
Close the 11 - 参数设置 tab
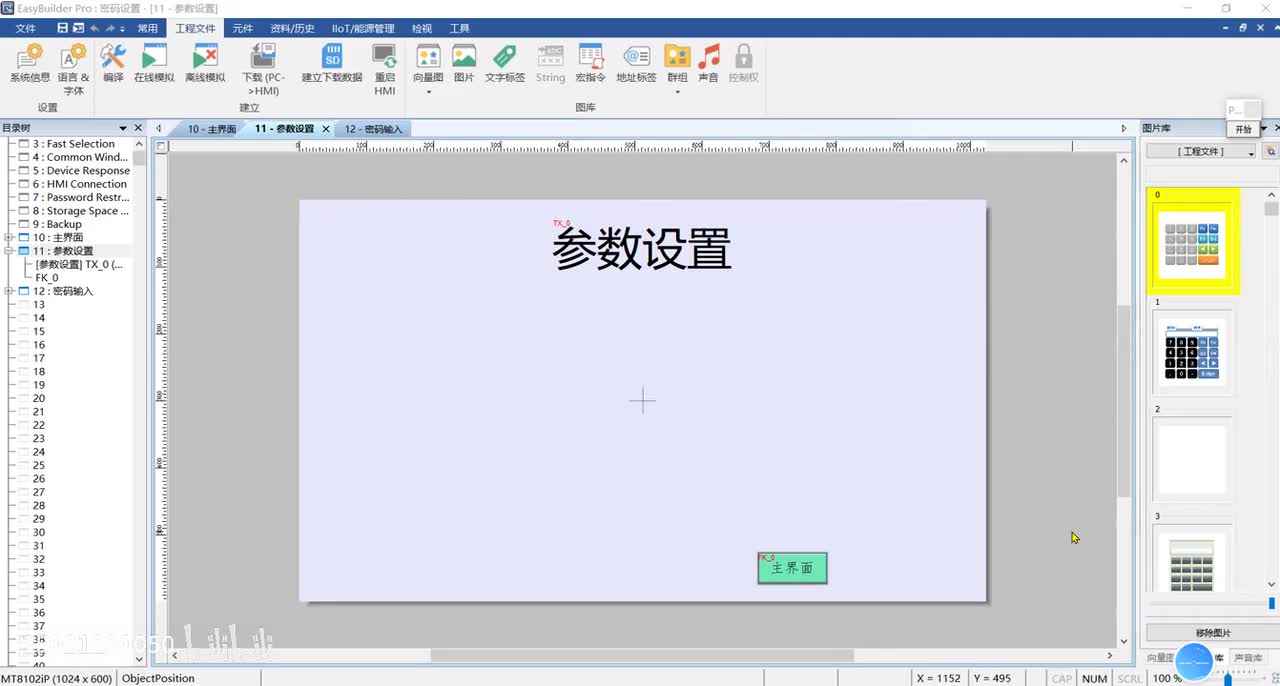(x=326, y=129)
